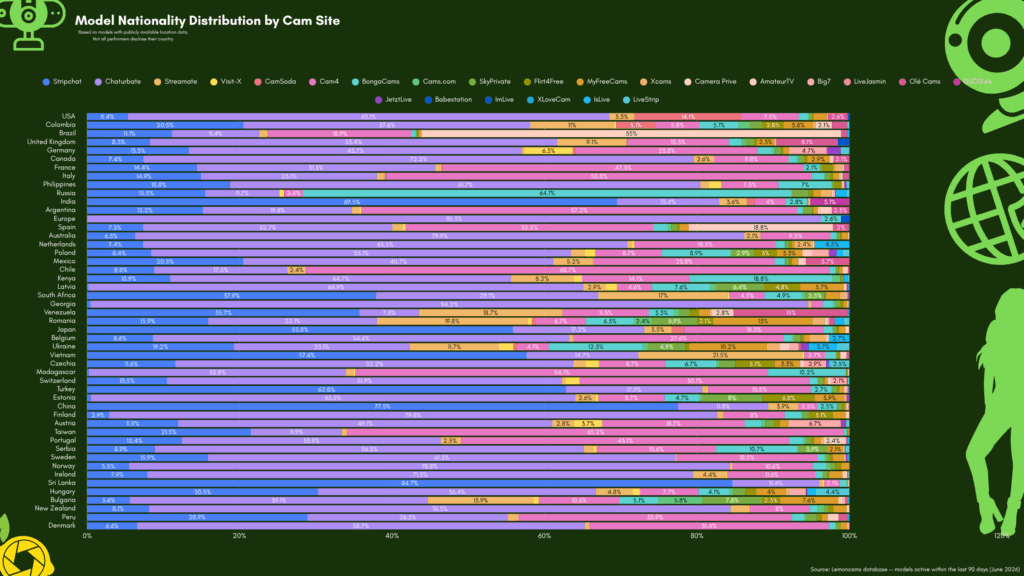Viewport: 1024px width, 576px height.
Task: Click the Flirt4Free legend entry
Action: [543, 82]
